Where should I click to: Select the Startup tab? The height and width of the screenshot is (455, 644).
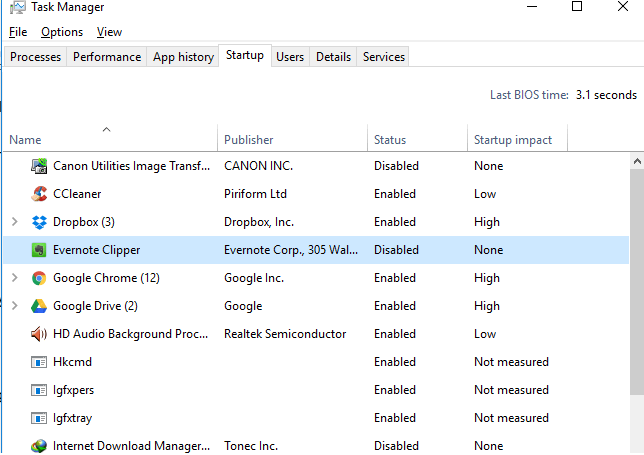245,55
